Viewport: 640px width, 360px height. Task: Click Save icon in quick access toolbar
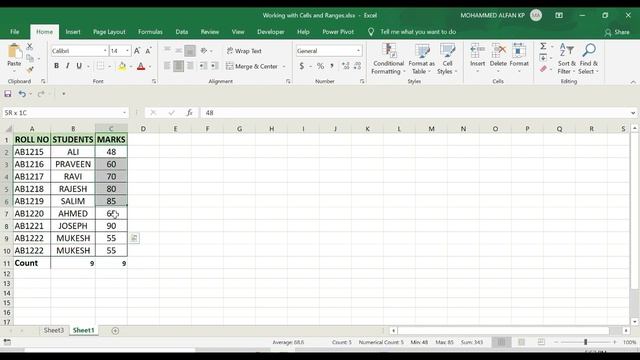click(x=8, y=94)
